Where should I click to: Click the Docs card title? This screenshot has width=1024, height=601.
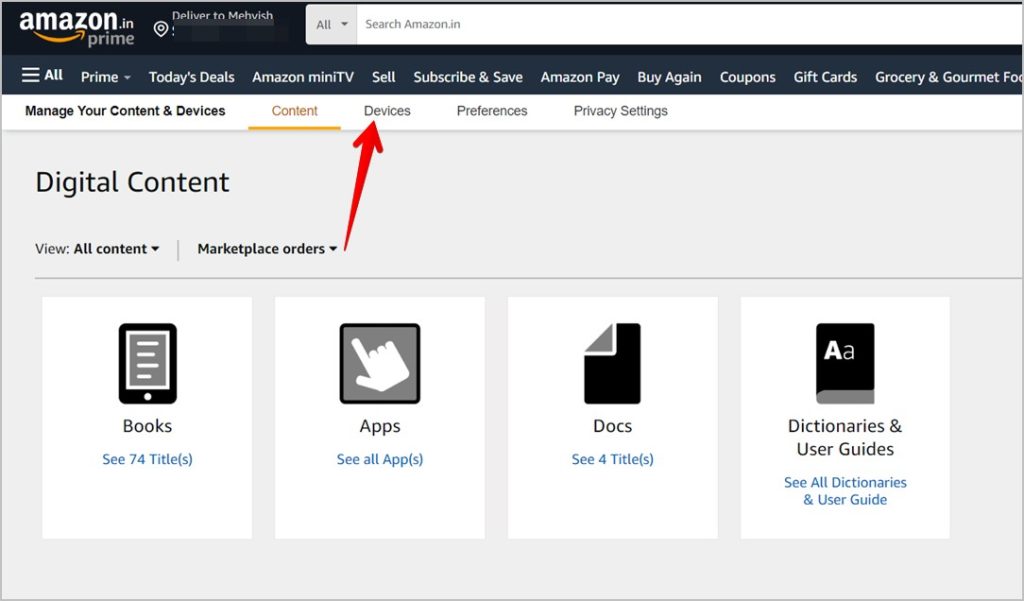click(613, 426)
